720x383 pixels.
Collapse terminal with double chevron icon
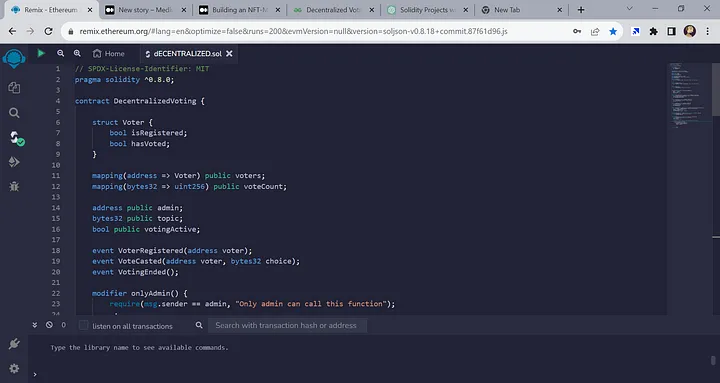(x=34, y=325)
